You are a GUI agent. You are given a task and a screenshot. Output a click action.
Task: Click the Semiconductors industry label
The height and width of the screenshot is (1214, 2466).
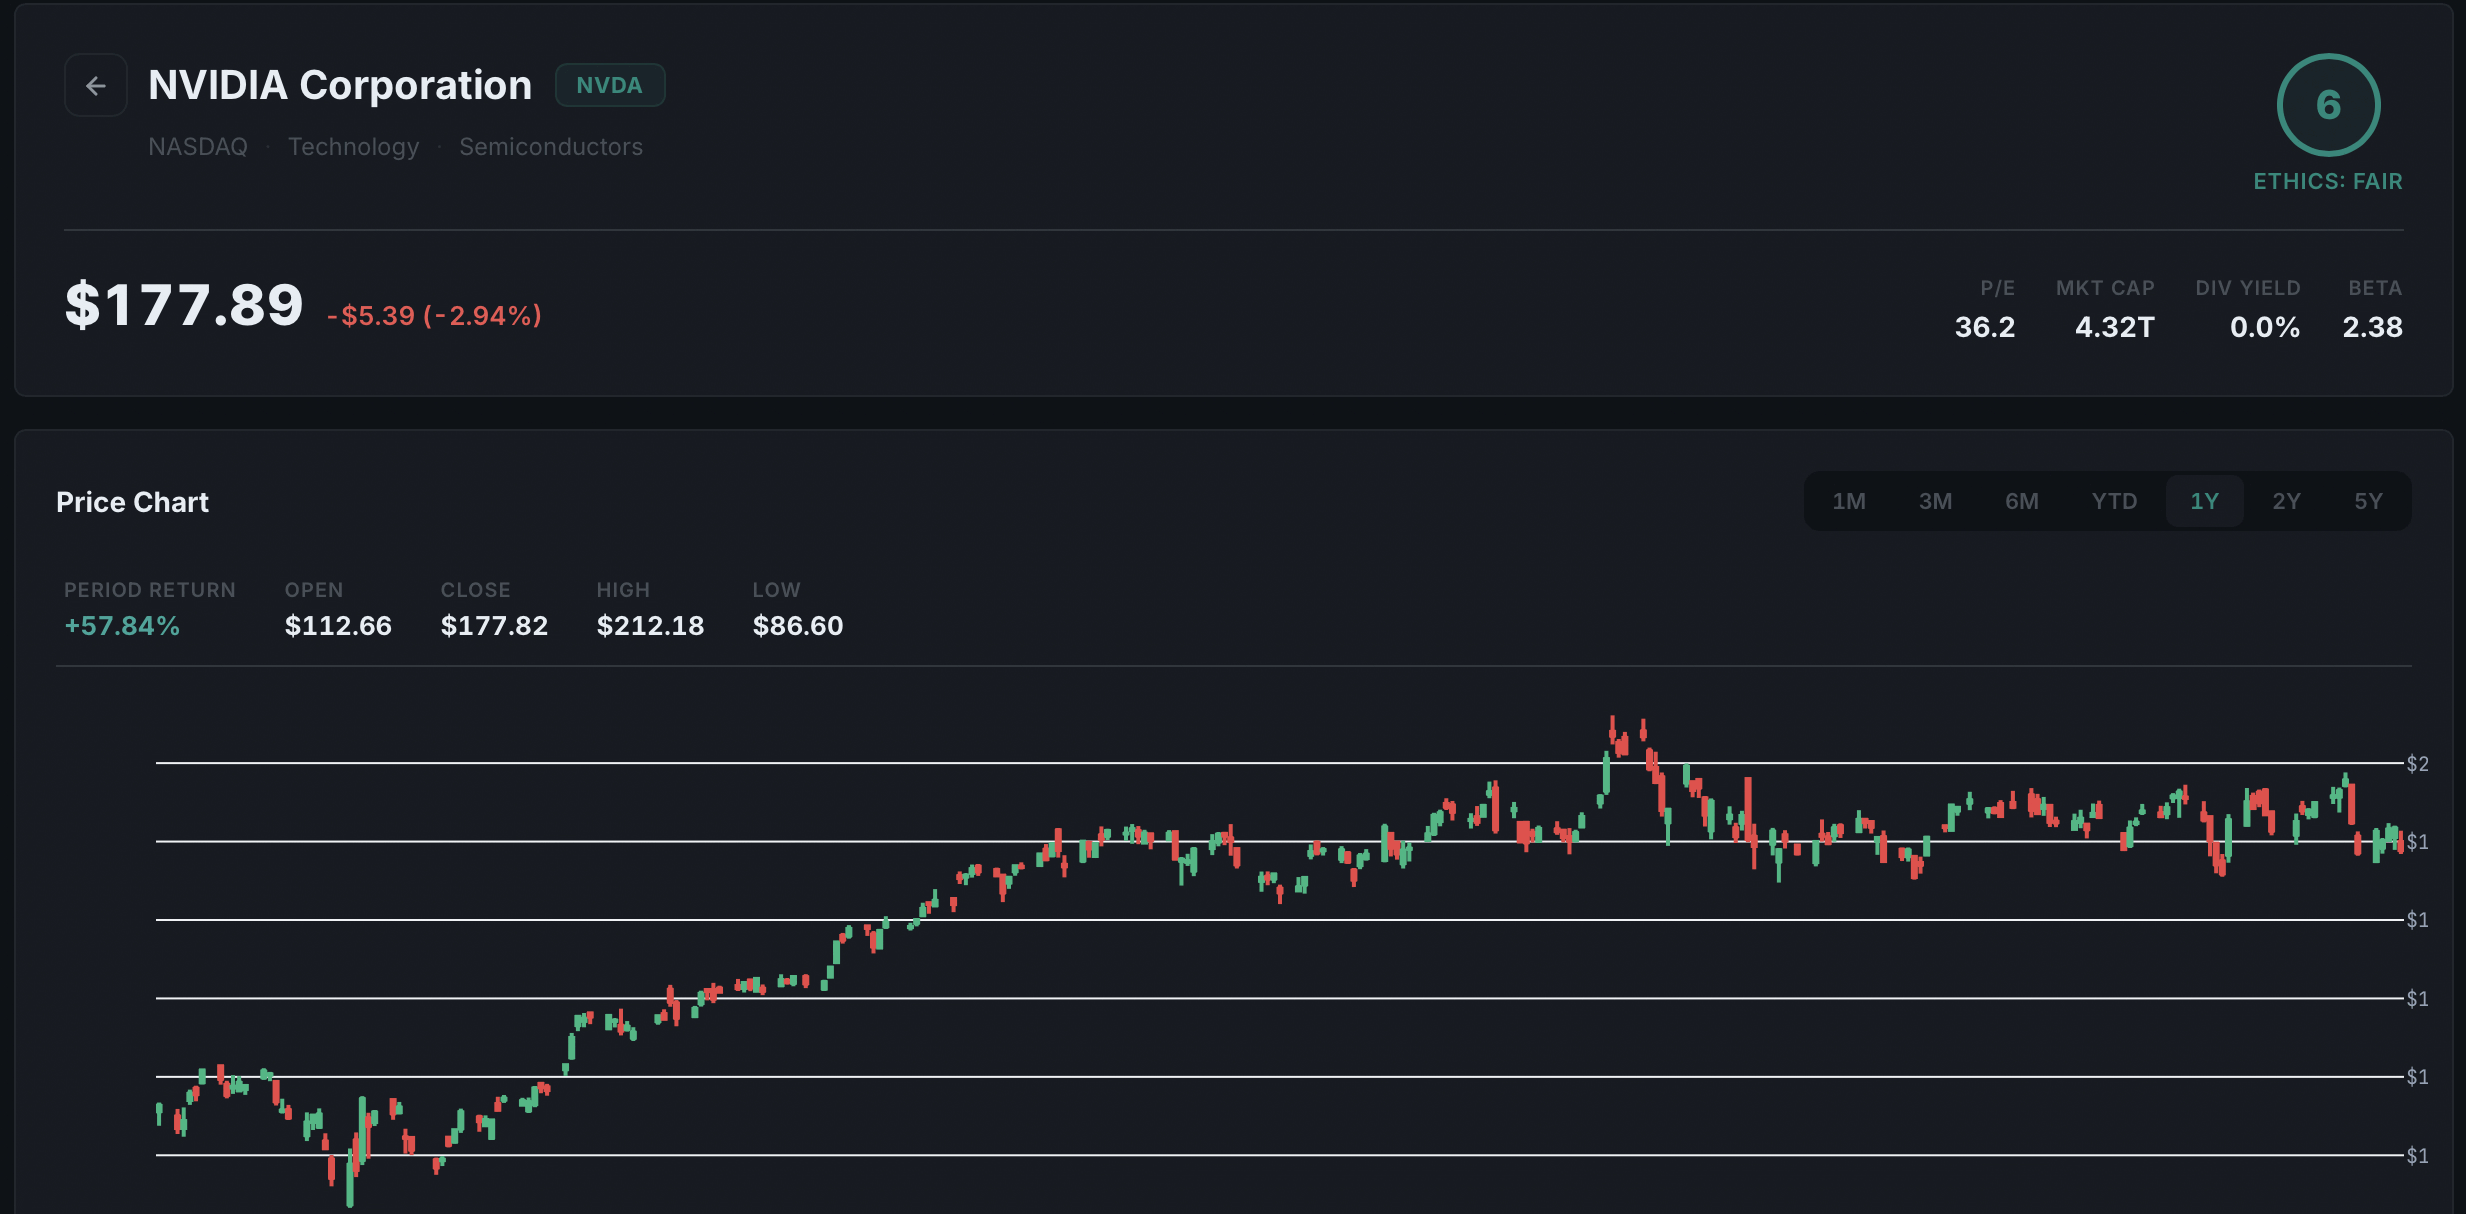click(x=551, y=147)
